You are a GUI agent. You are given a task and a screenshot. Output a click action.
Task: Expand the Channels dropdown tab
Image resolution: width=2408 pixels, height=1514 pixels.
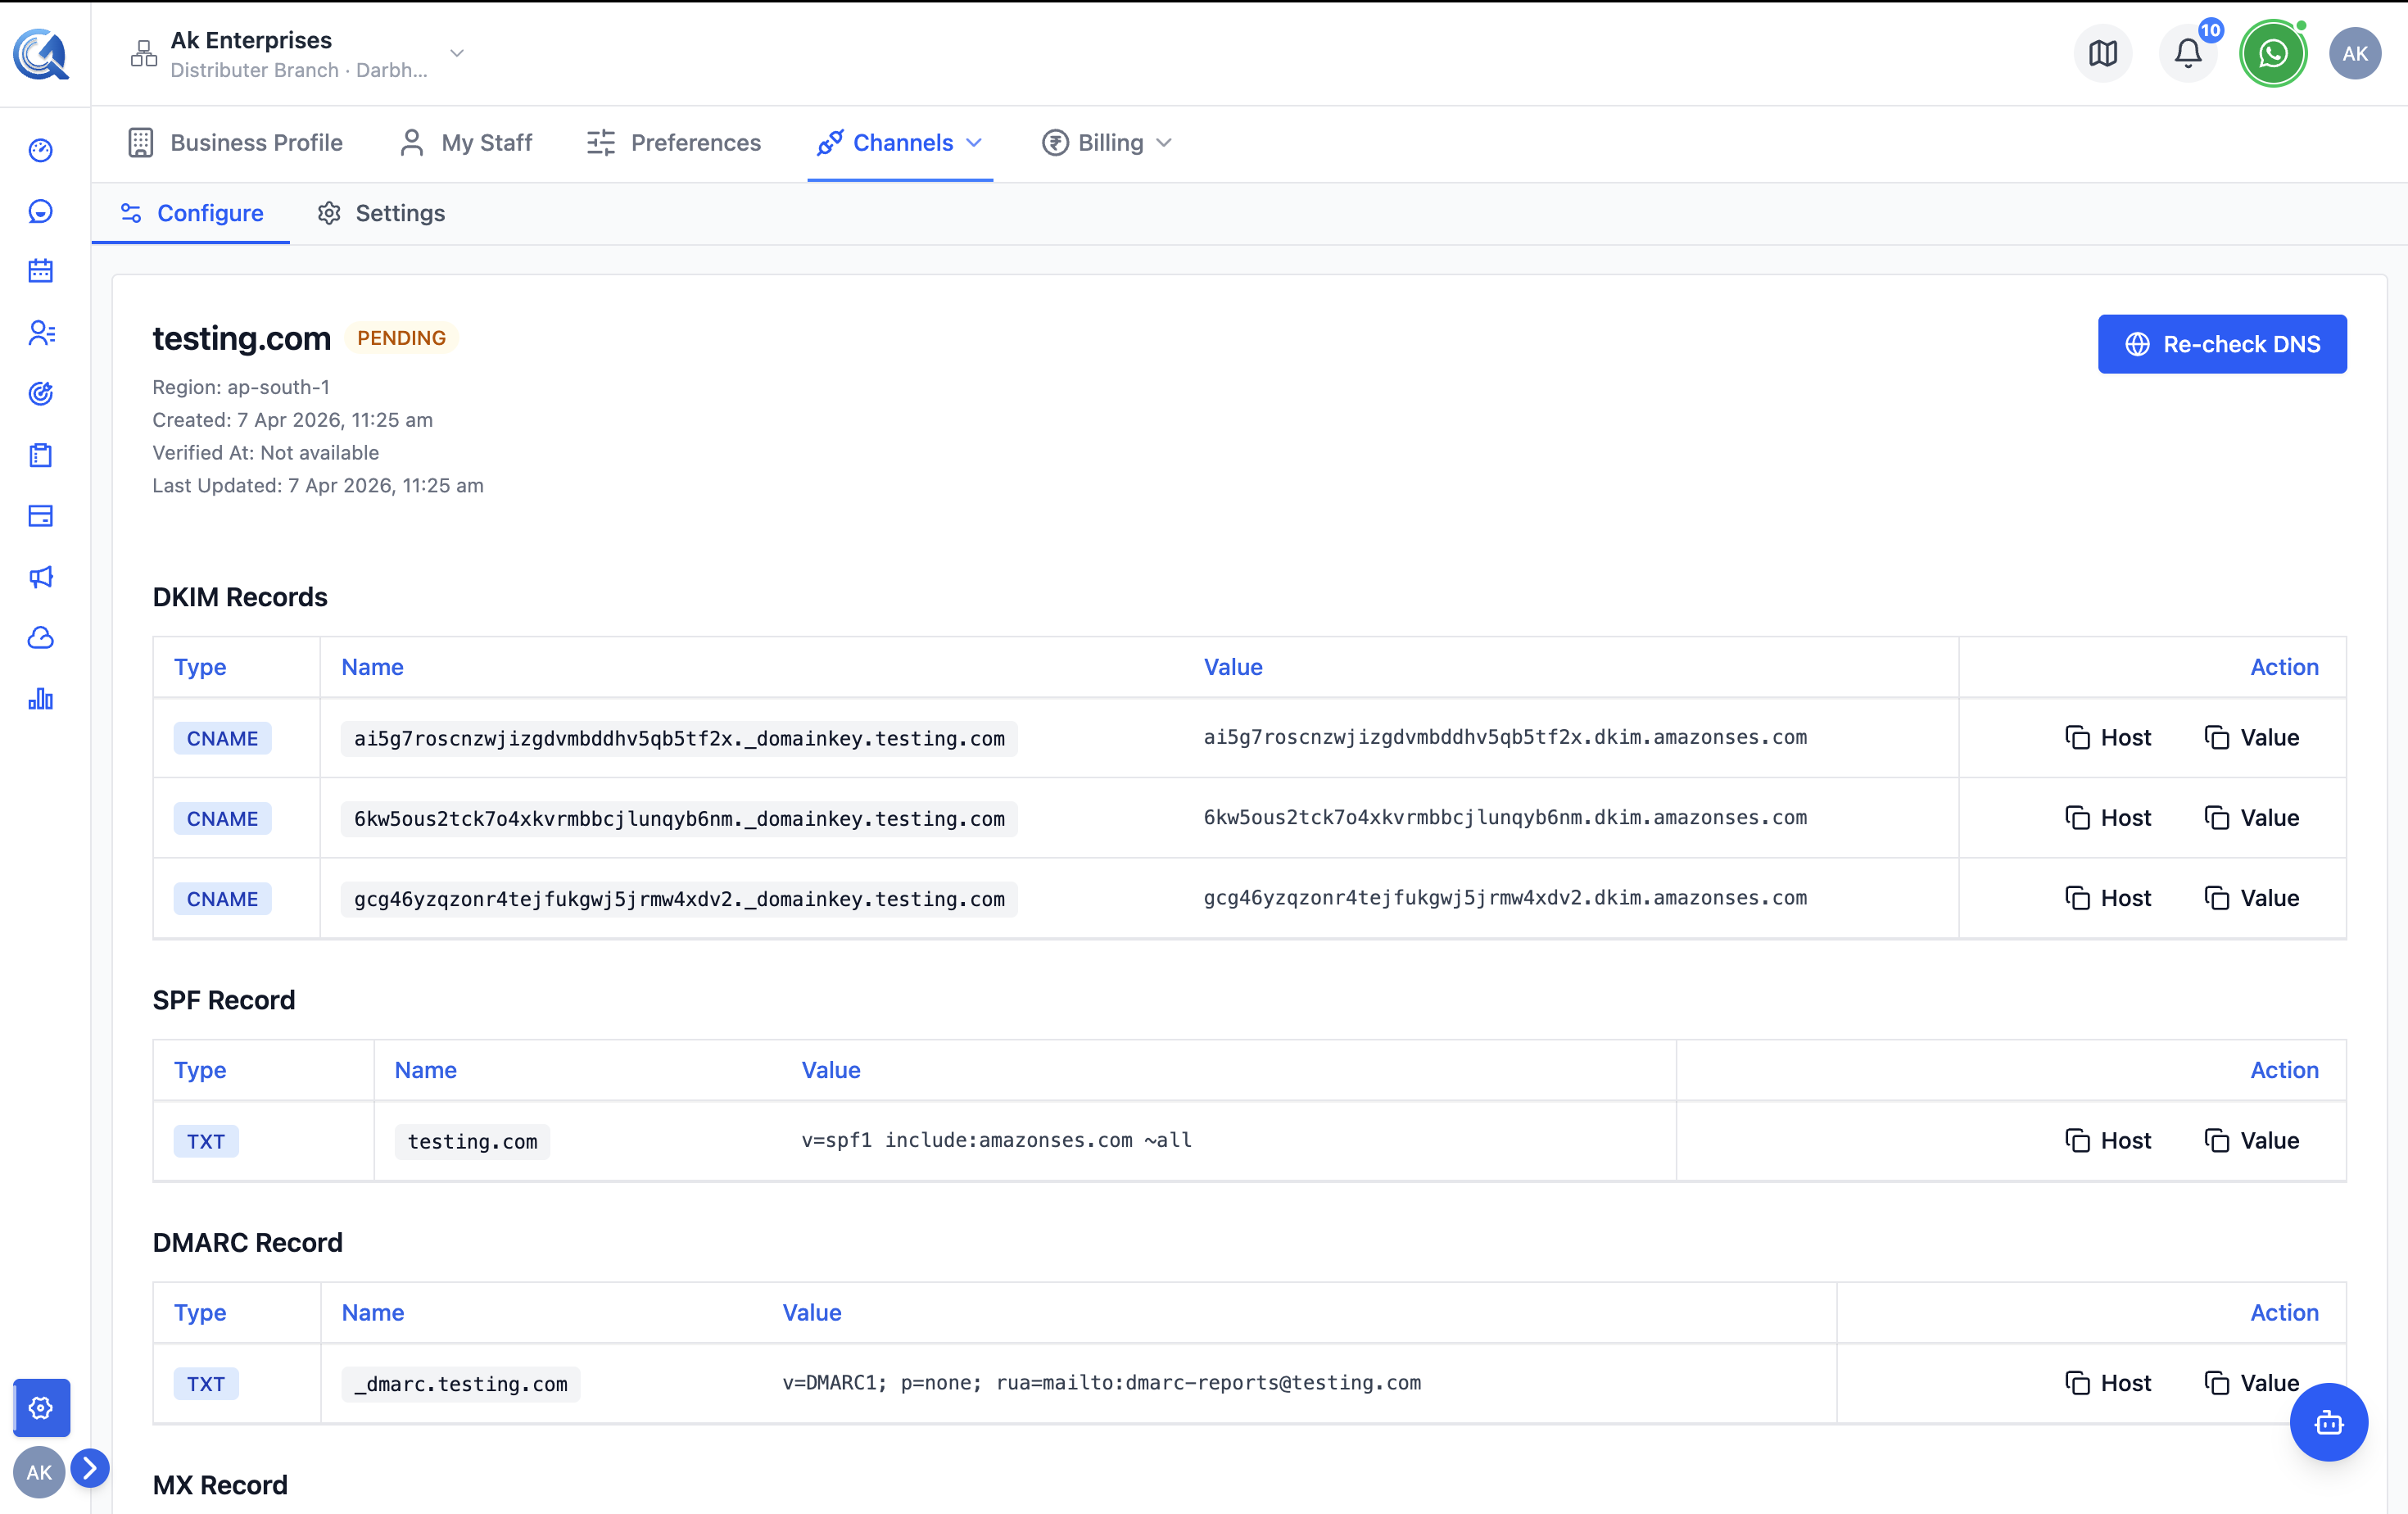tap(900, 143)
